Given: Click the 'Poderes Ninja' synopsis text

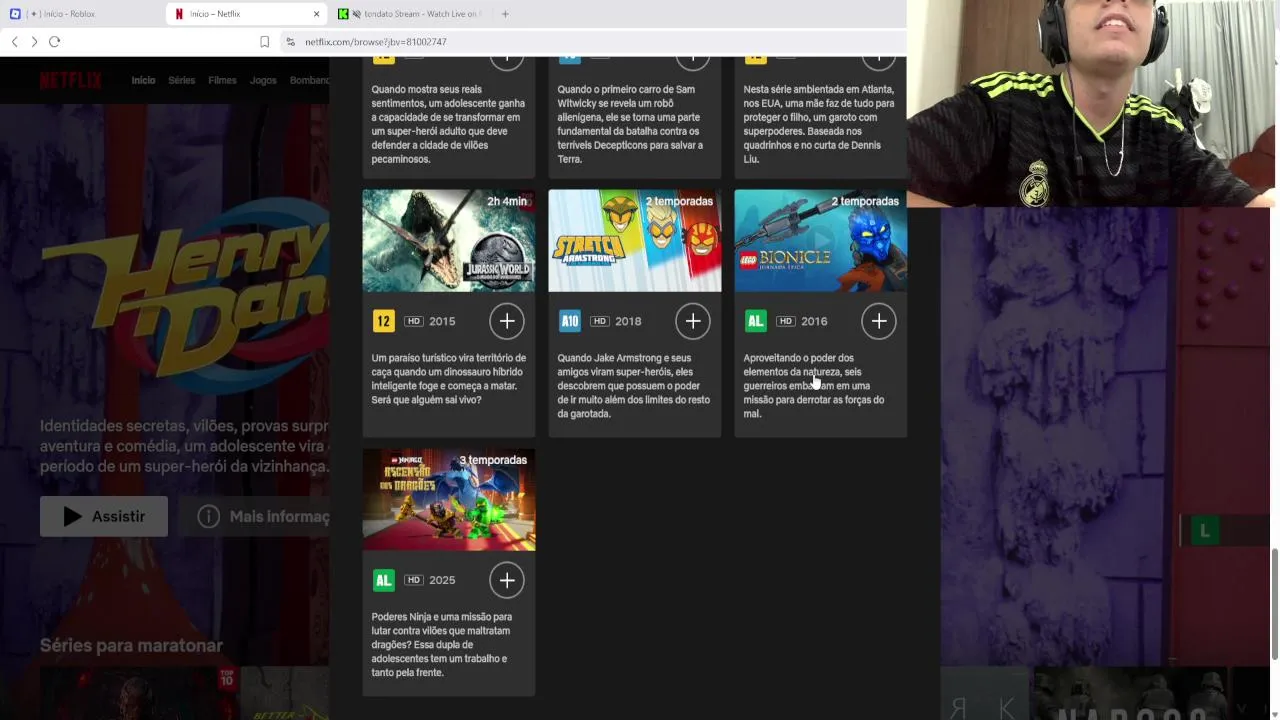Looking at the screenshot, I should click(x=441, y=645).
